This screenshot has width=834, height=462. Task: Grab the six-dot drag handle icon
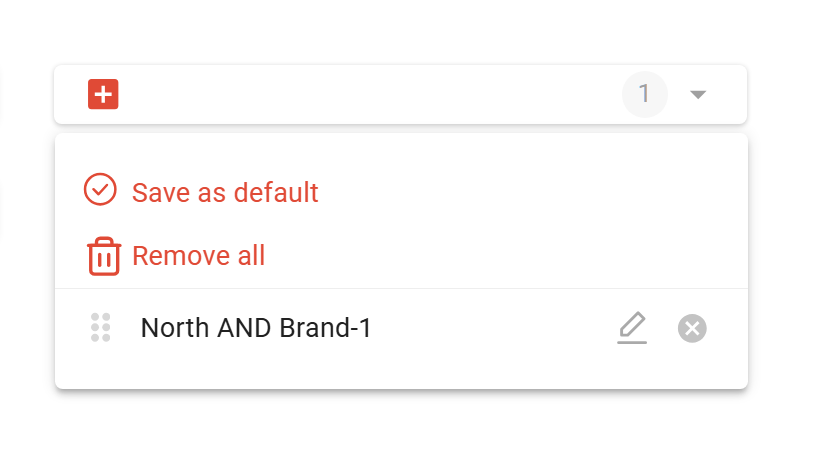pyautogui.click(x=101, y=327)
